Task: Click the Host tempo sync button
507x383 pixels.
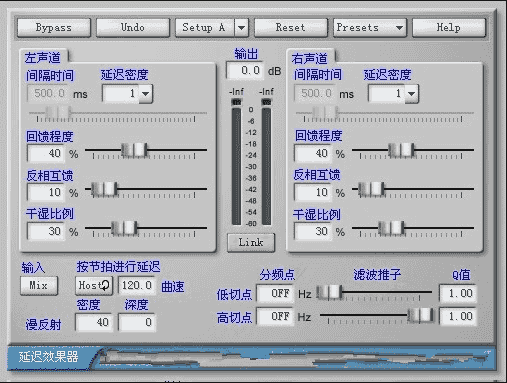Action: [x=94, y=286]
